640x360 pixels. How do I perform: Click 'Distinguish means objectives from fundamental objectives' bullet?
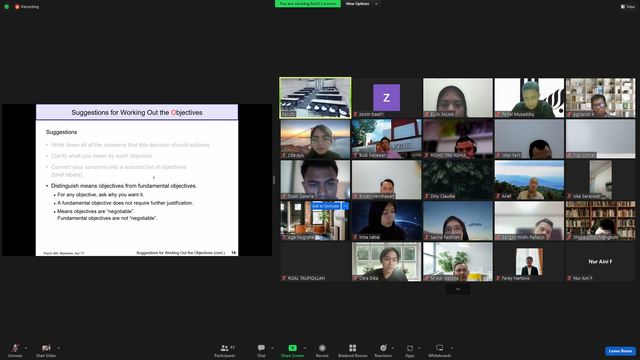124,186
